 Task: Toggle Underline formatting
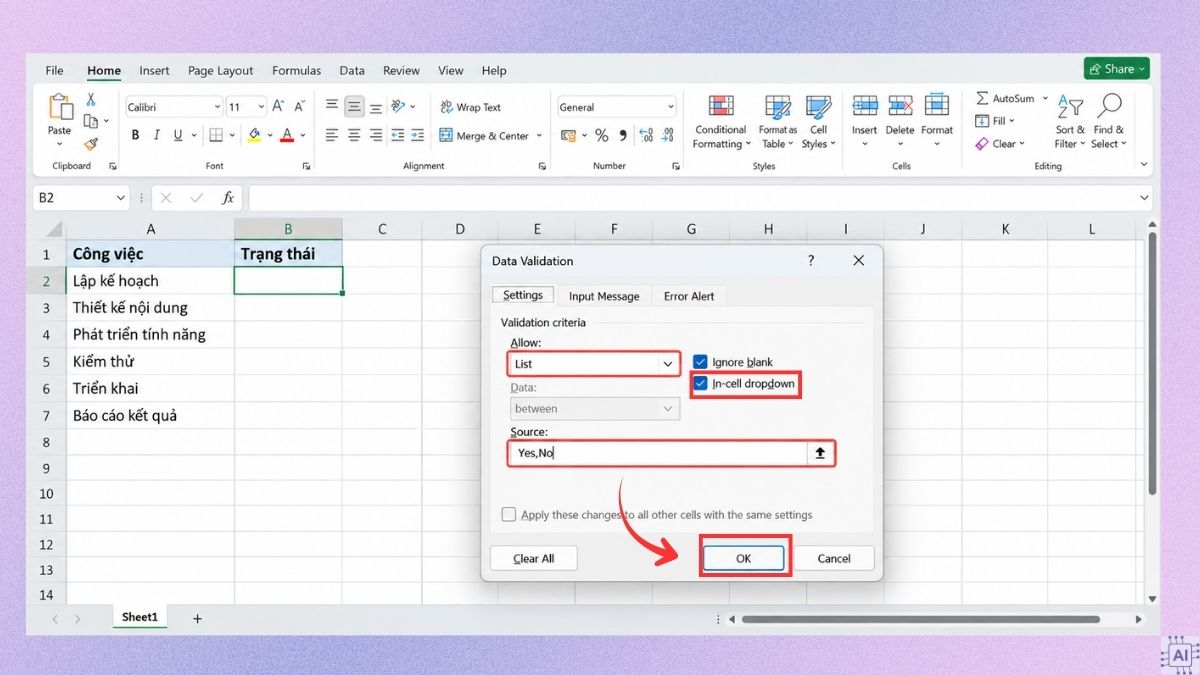coord(179,135)
